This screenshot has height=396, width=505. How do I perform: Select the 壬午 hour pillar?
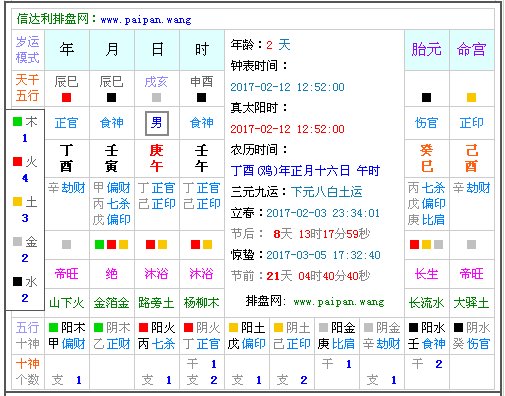click(x=201, y=158)
